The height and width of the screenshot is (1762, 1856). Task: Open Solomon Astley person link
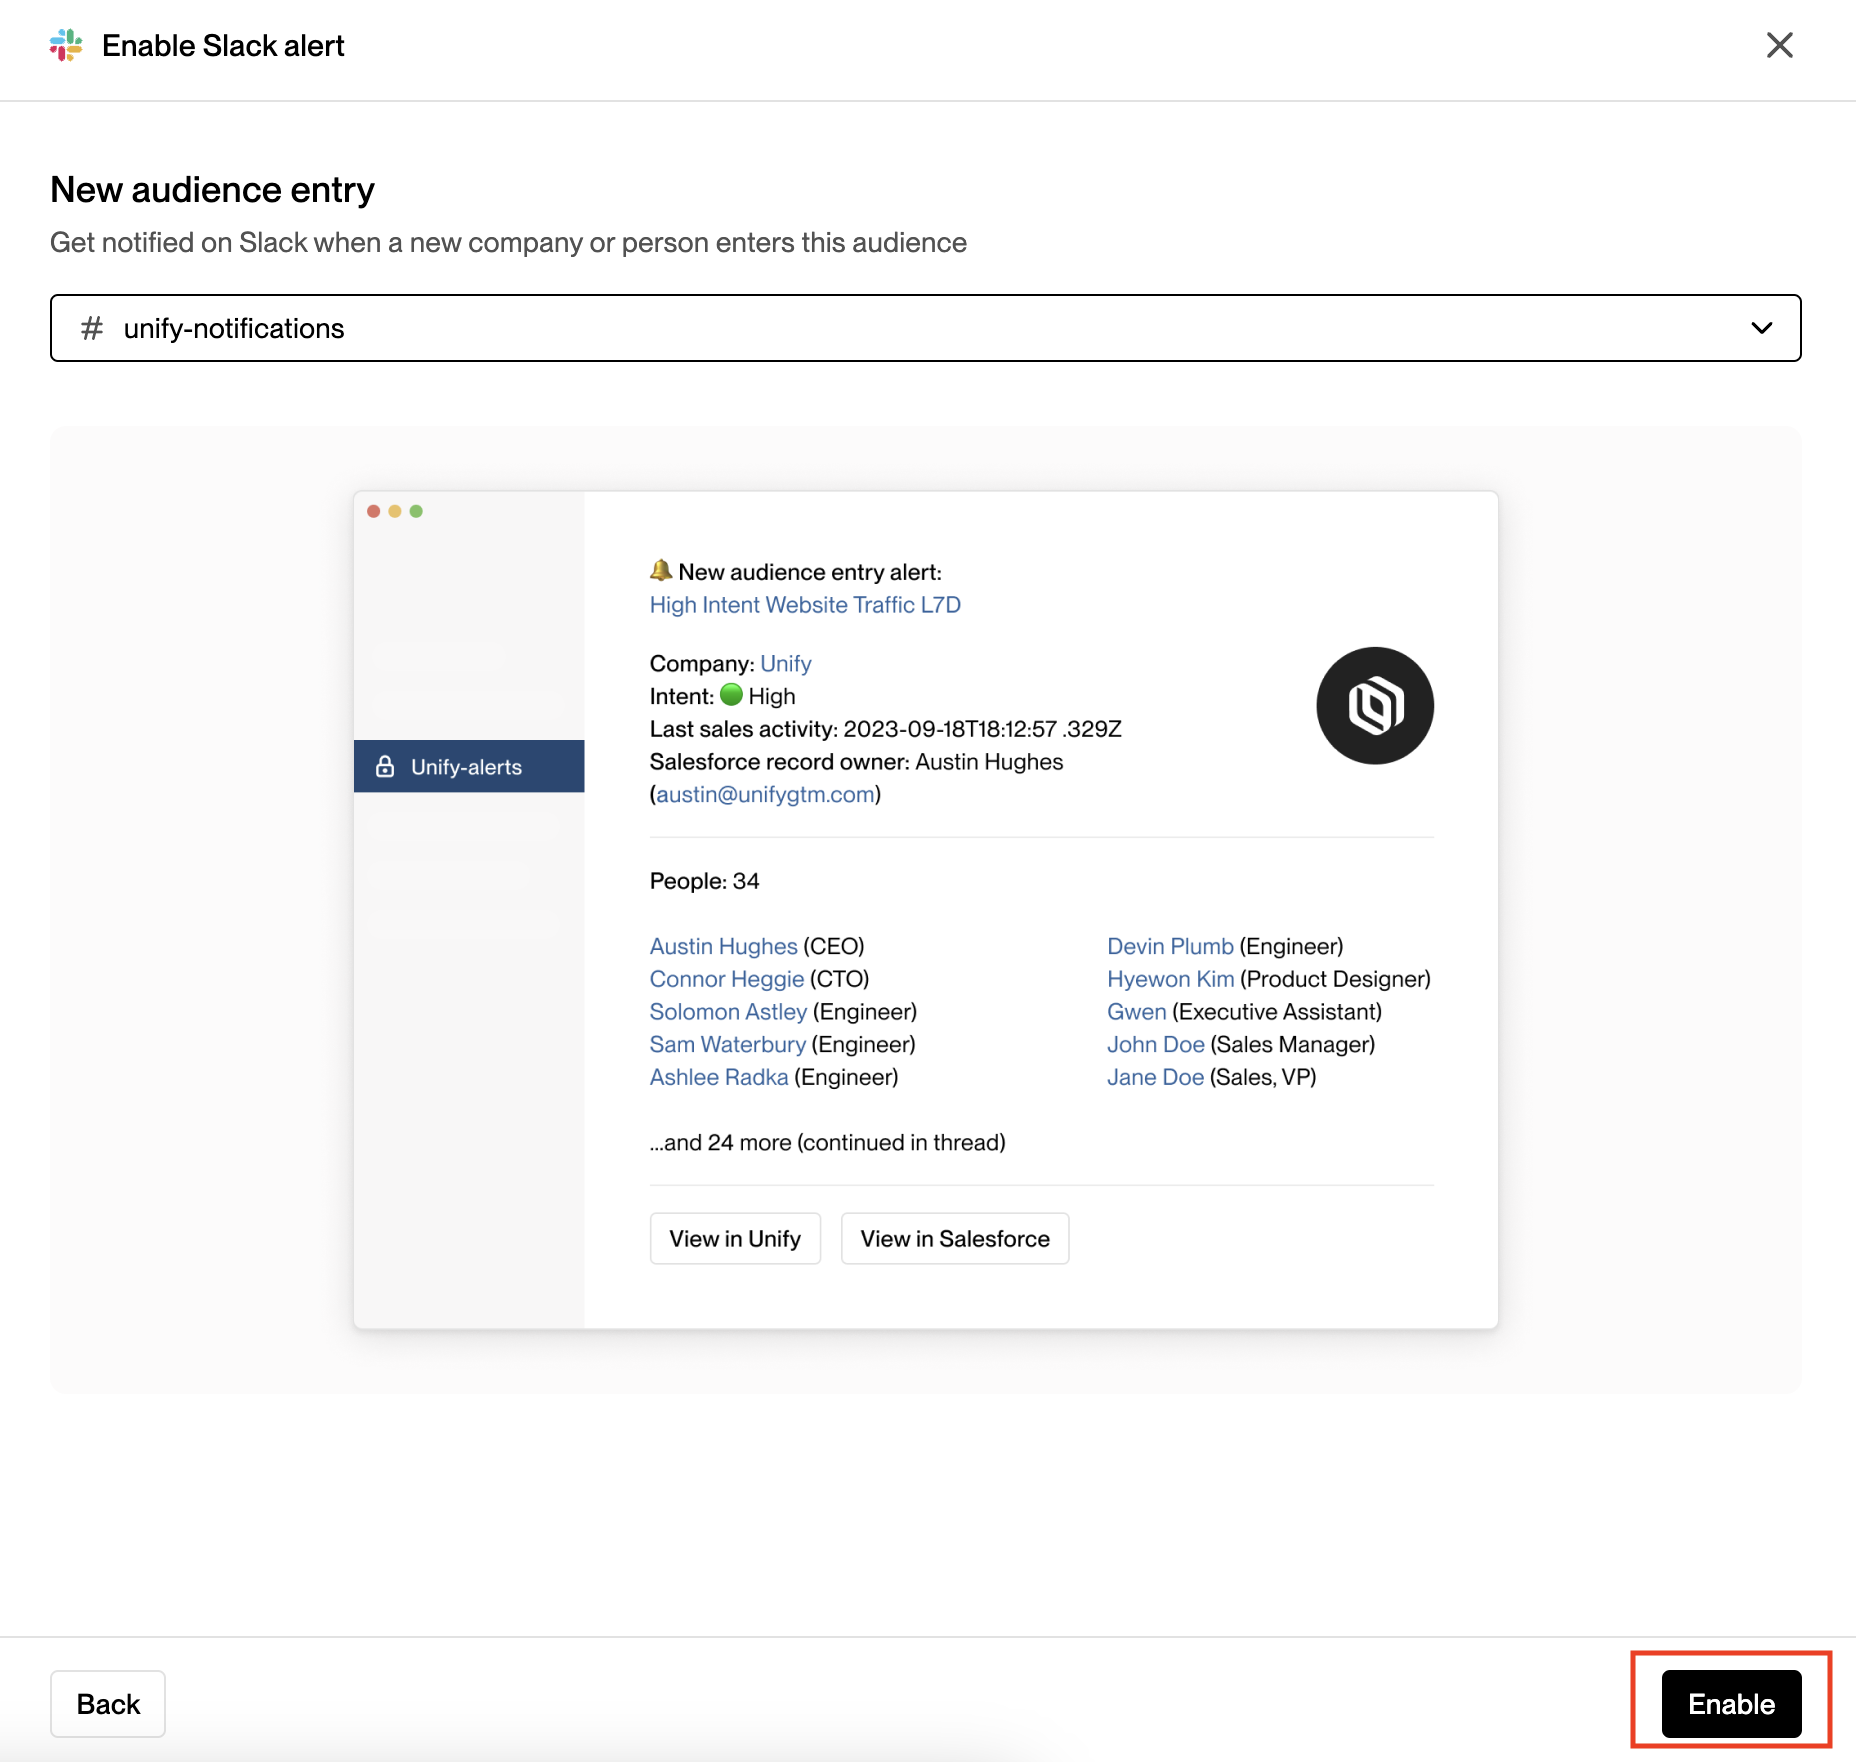(x=728, y=1013)
